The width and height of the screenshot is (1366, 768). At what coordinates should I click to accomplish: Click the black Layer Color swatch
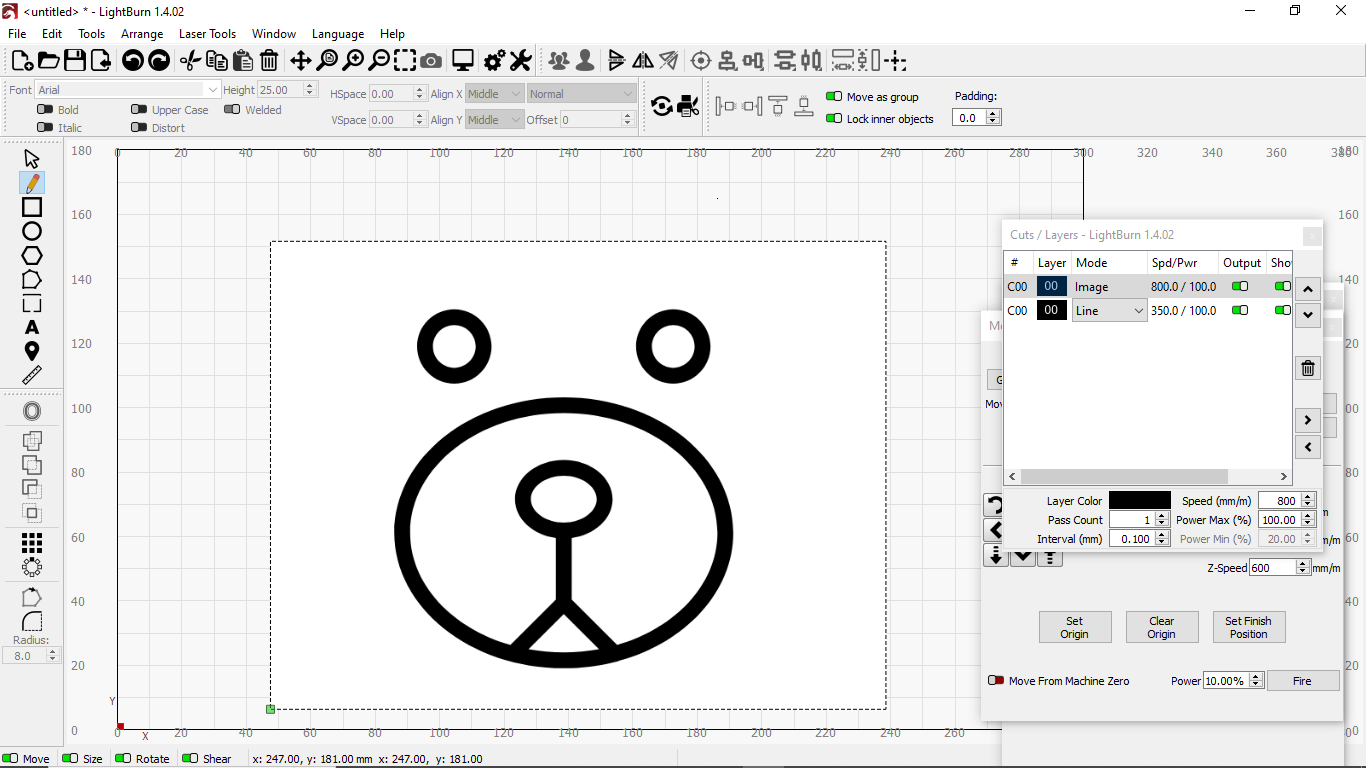click(1139, 501)
